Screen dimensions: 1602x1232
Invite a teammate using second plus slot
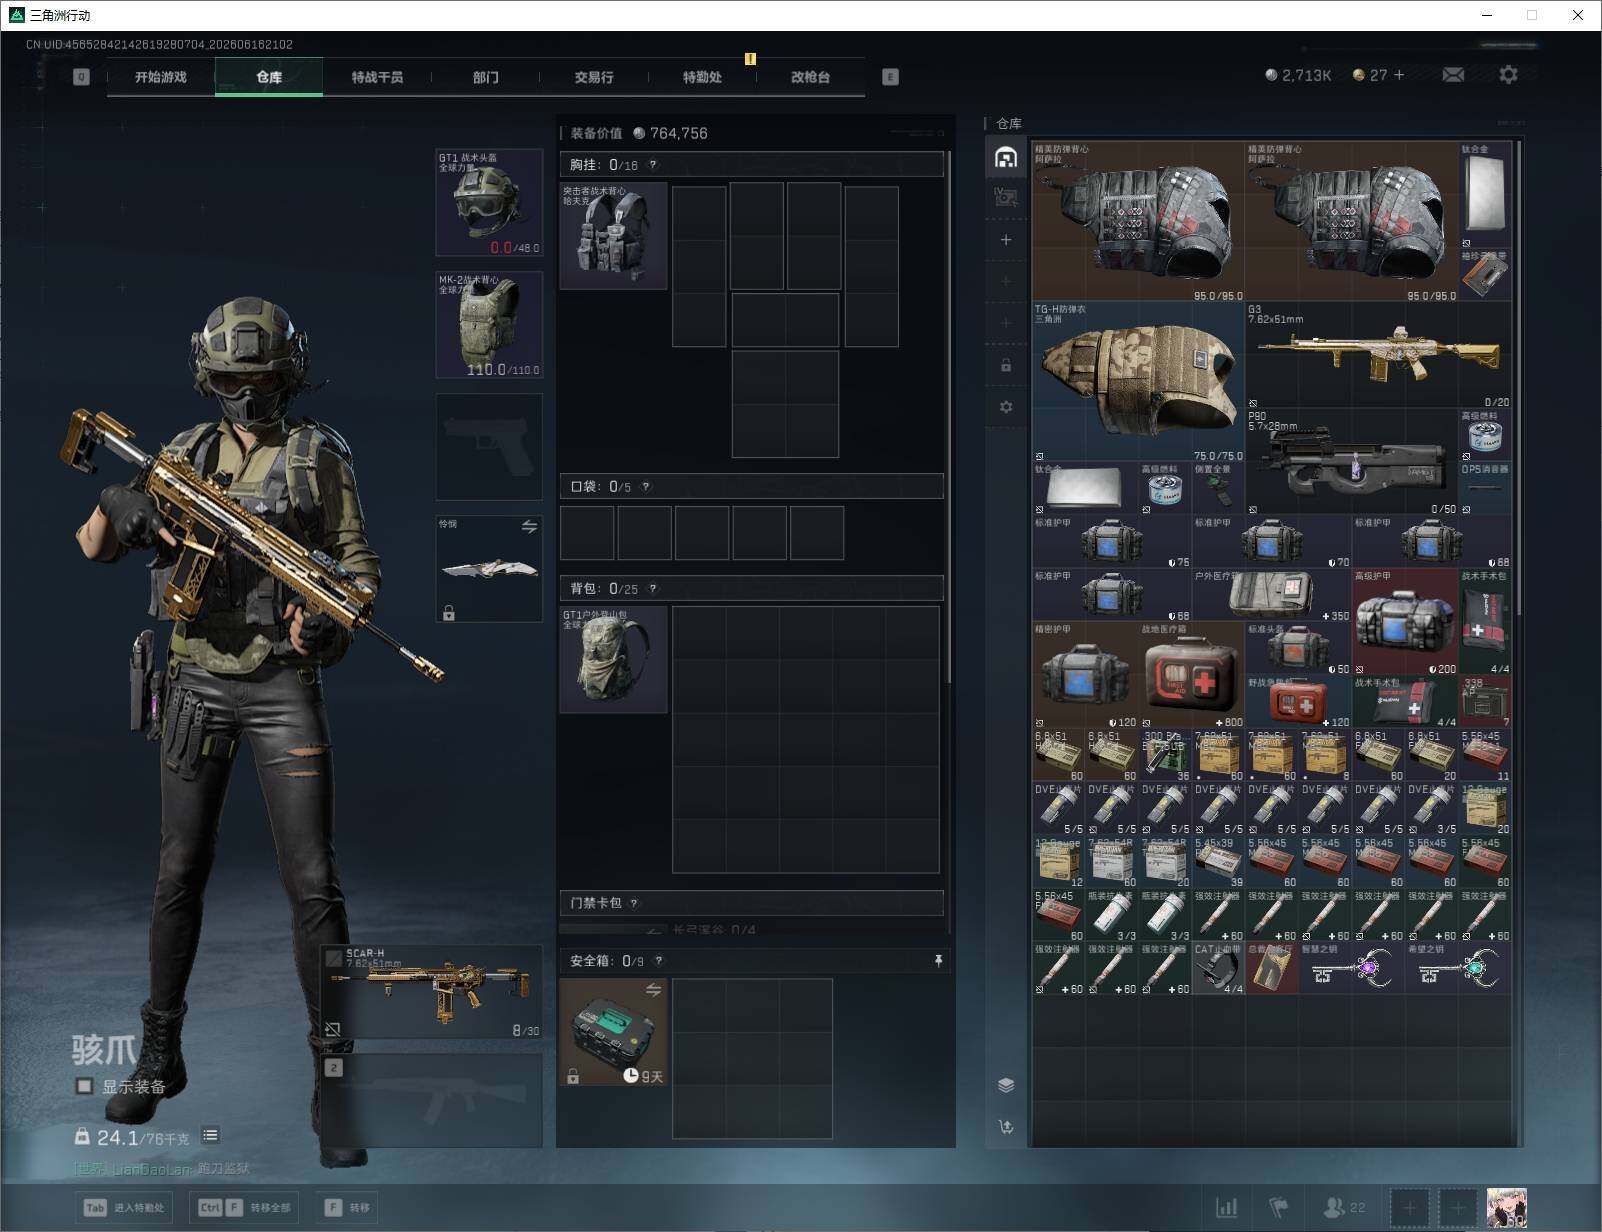1457,1209
